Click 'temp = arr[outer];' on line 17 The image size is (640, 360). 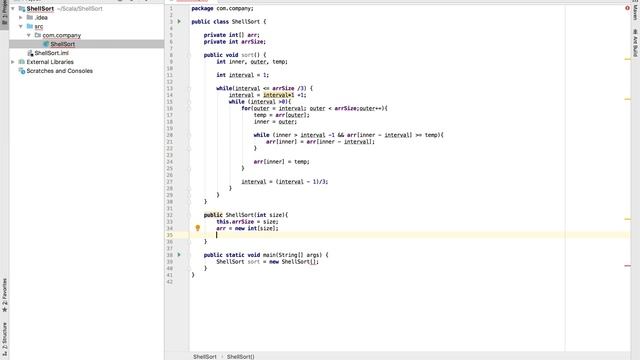(282, 115)
